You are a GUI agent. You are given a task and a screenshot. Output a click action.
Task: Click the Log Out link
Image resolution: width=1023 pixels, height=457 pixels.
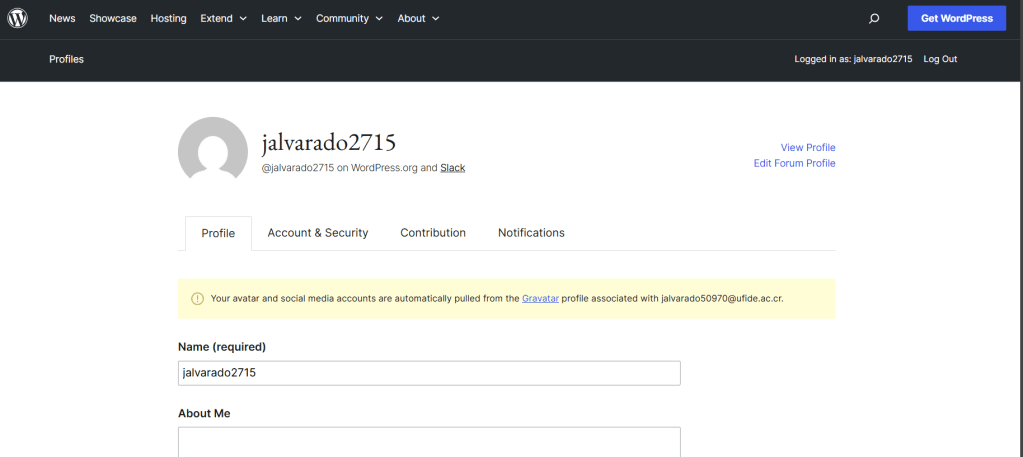940,59
